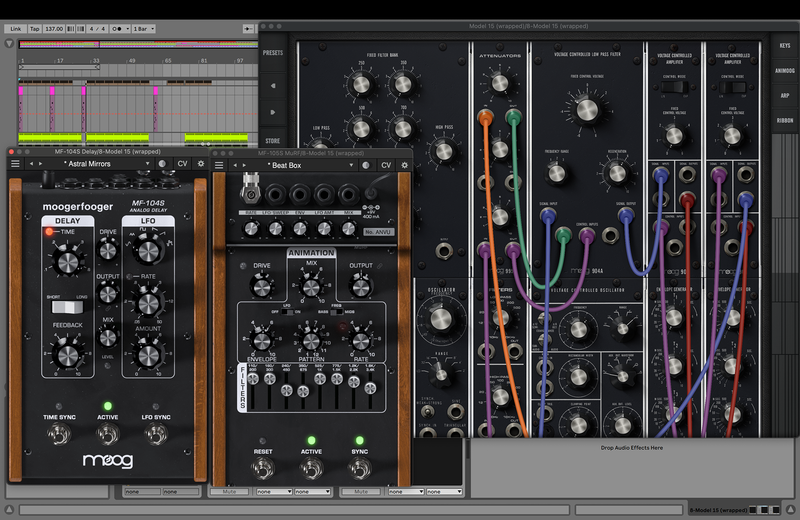Click the 137.00 tempo field
The height and width of the screenshot is (520, 800).
[x=54, y=29]
